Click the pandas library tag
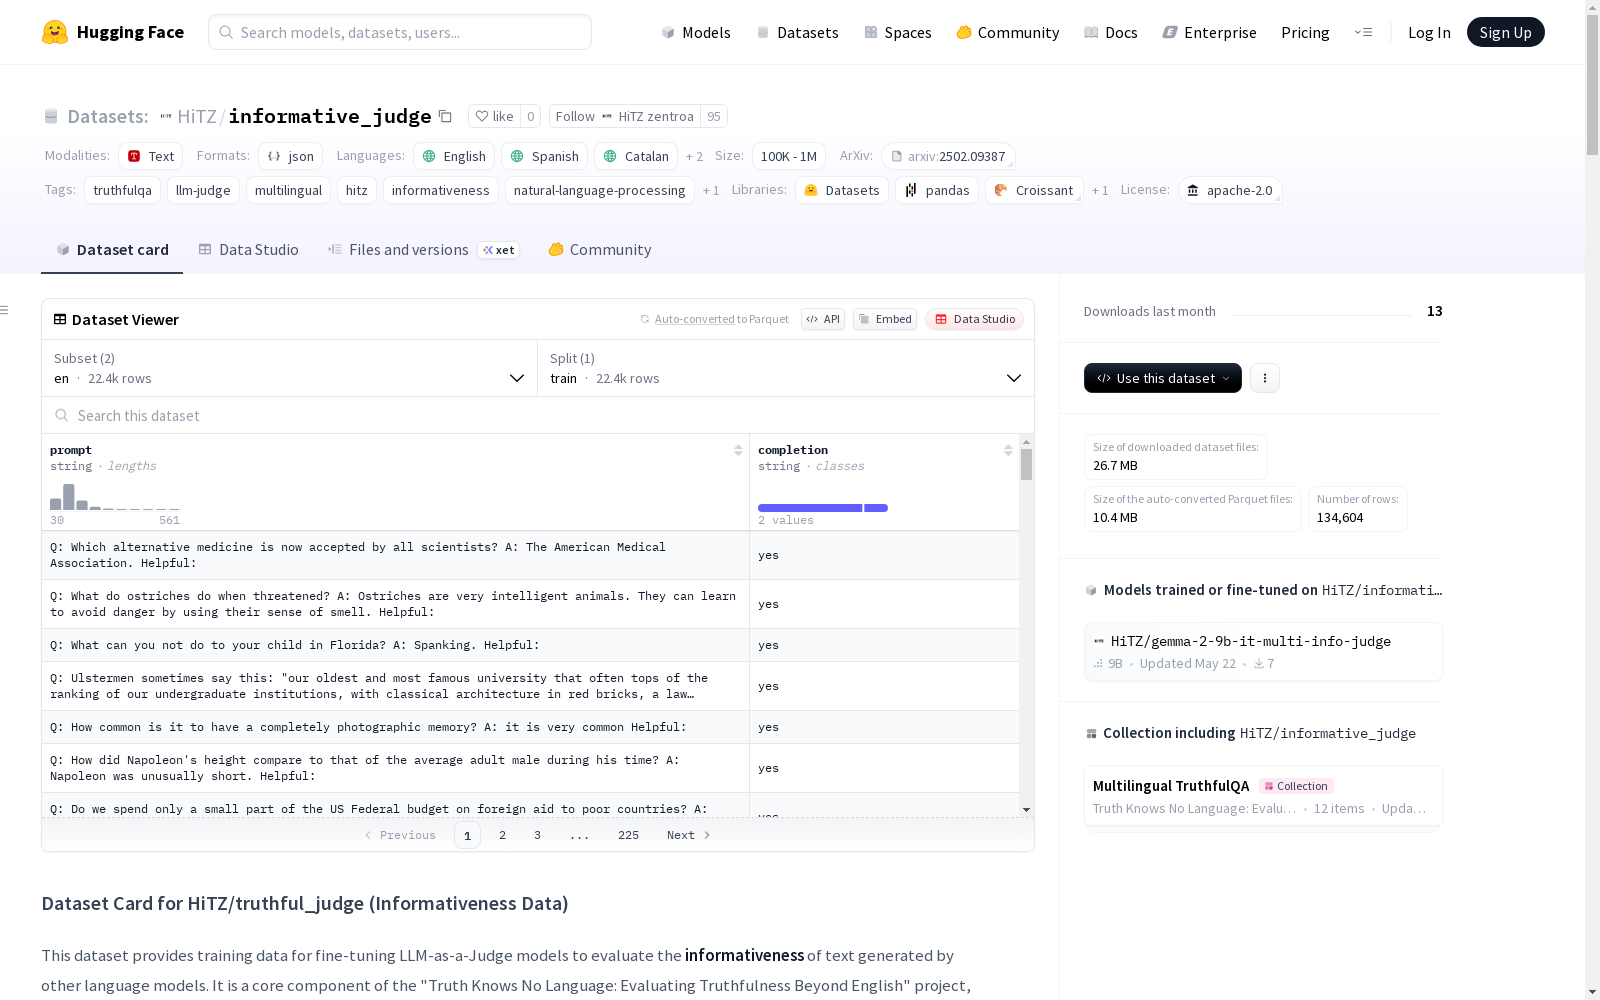Viewport: 1600px width, 1000px height. (x=937, y=190)
